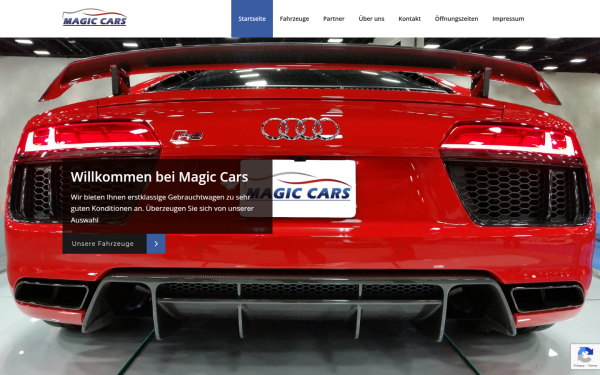
Task: View Öffnungszeiten page
Action: tap(456, 19)
